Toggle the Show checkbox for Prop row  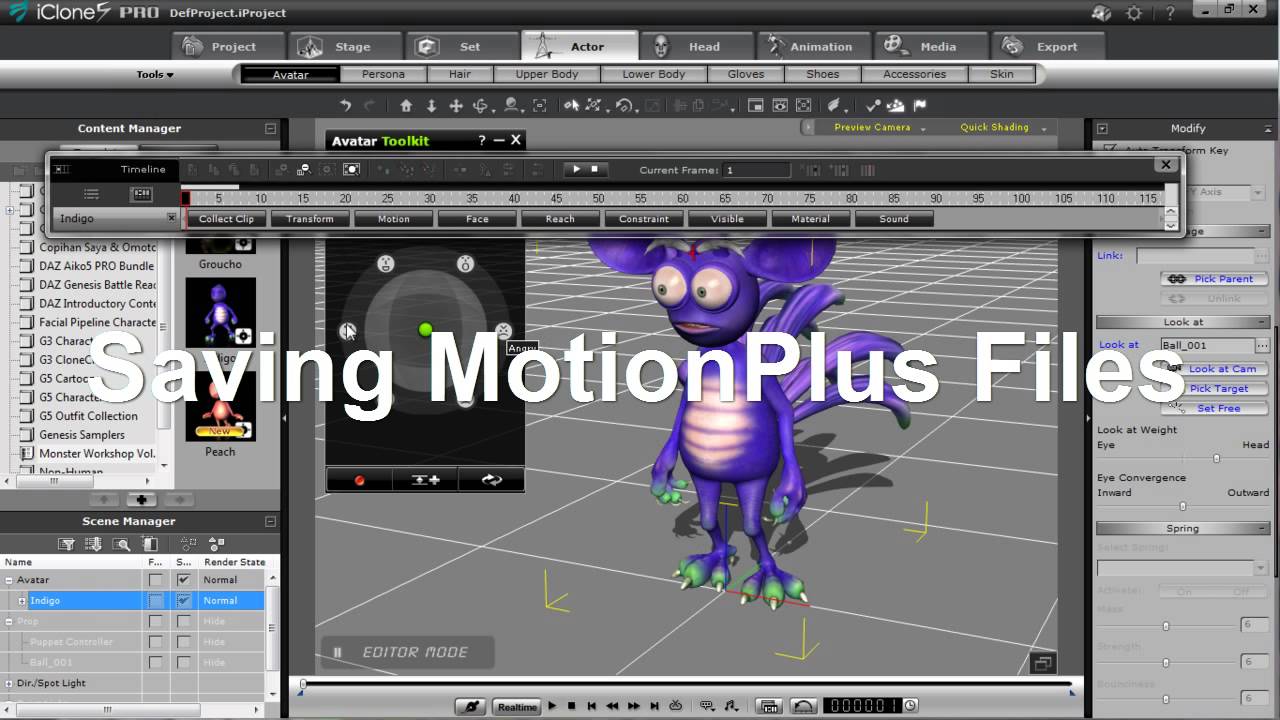pos(183,621)
